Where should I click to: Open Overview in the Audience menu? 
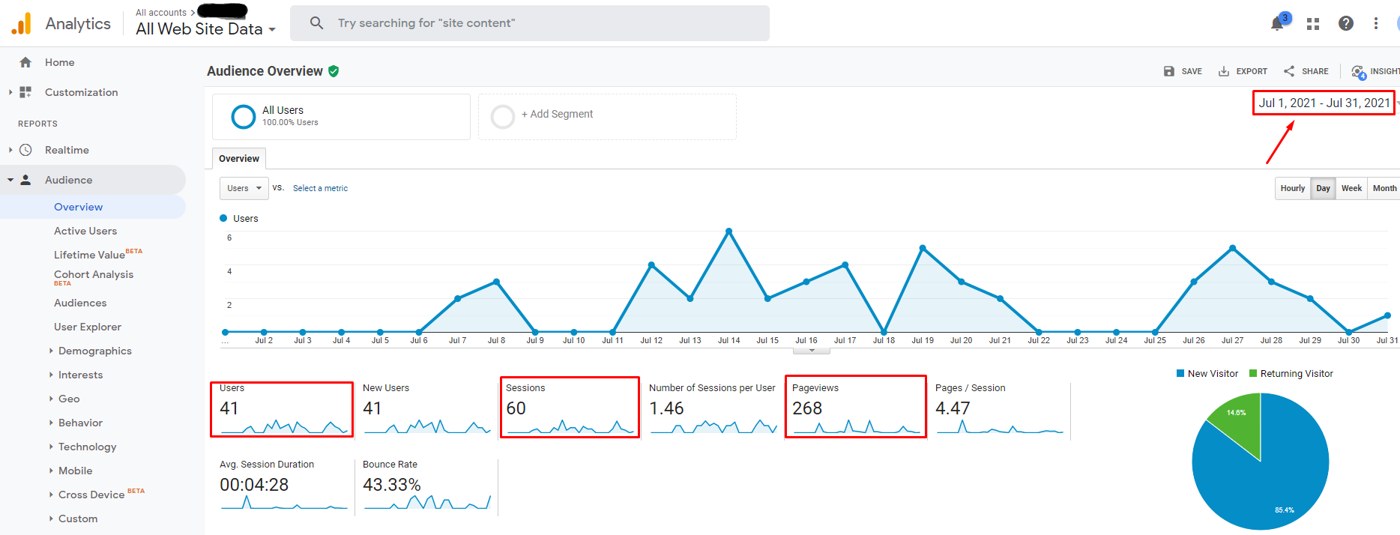click(78, 207)
